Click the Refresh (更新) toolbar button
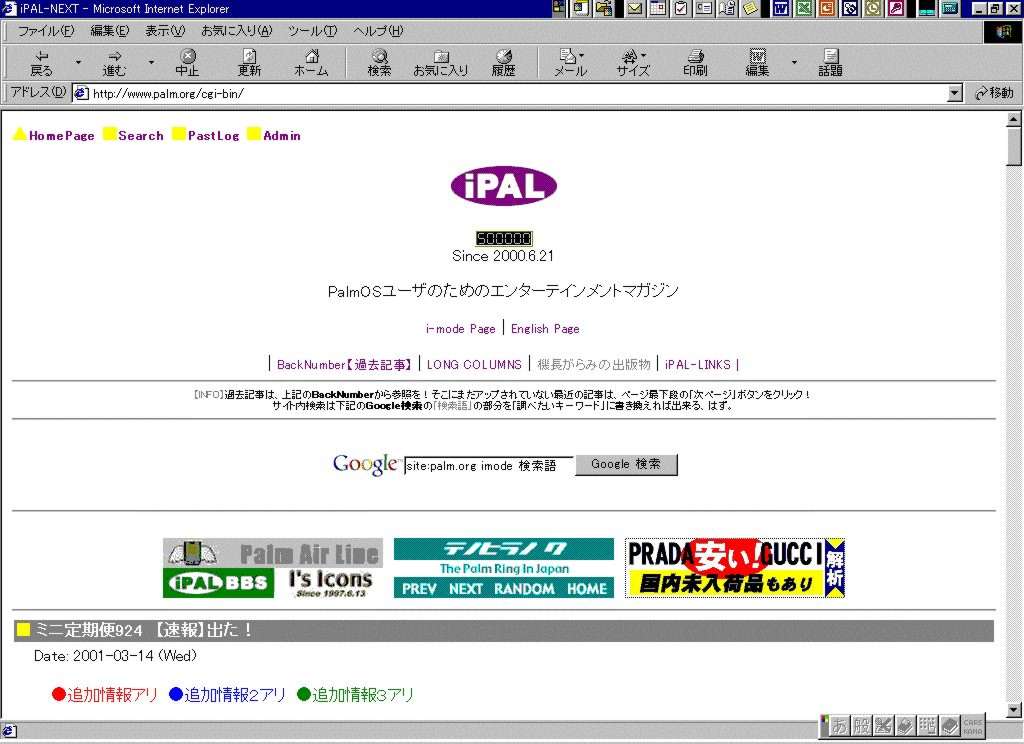Image resolution: width=1024 pixels, height=744 pixels. [249, 63]
